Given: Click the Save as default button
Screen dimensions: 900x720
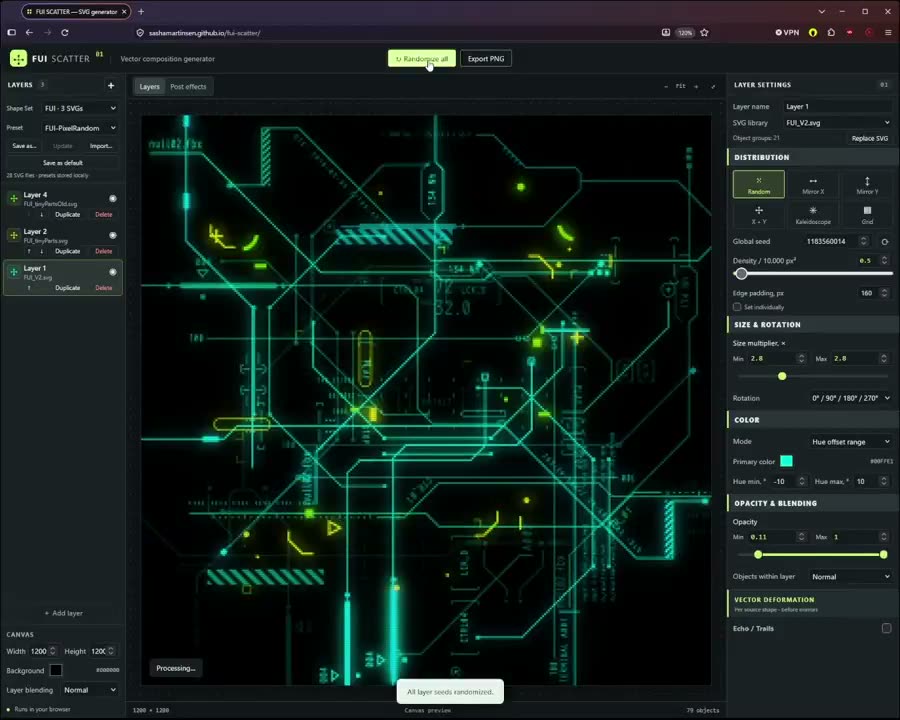Looking at the screenshot, I should tap(63, 163).
